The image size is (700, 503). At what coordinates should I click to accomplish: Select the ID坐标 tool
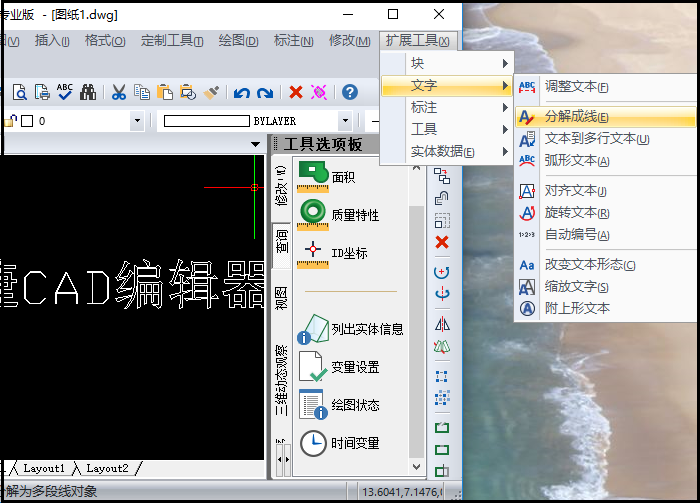pyautogui.click(x=333, y=253)
